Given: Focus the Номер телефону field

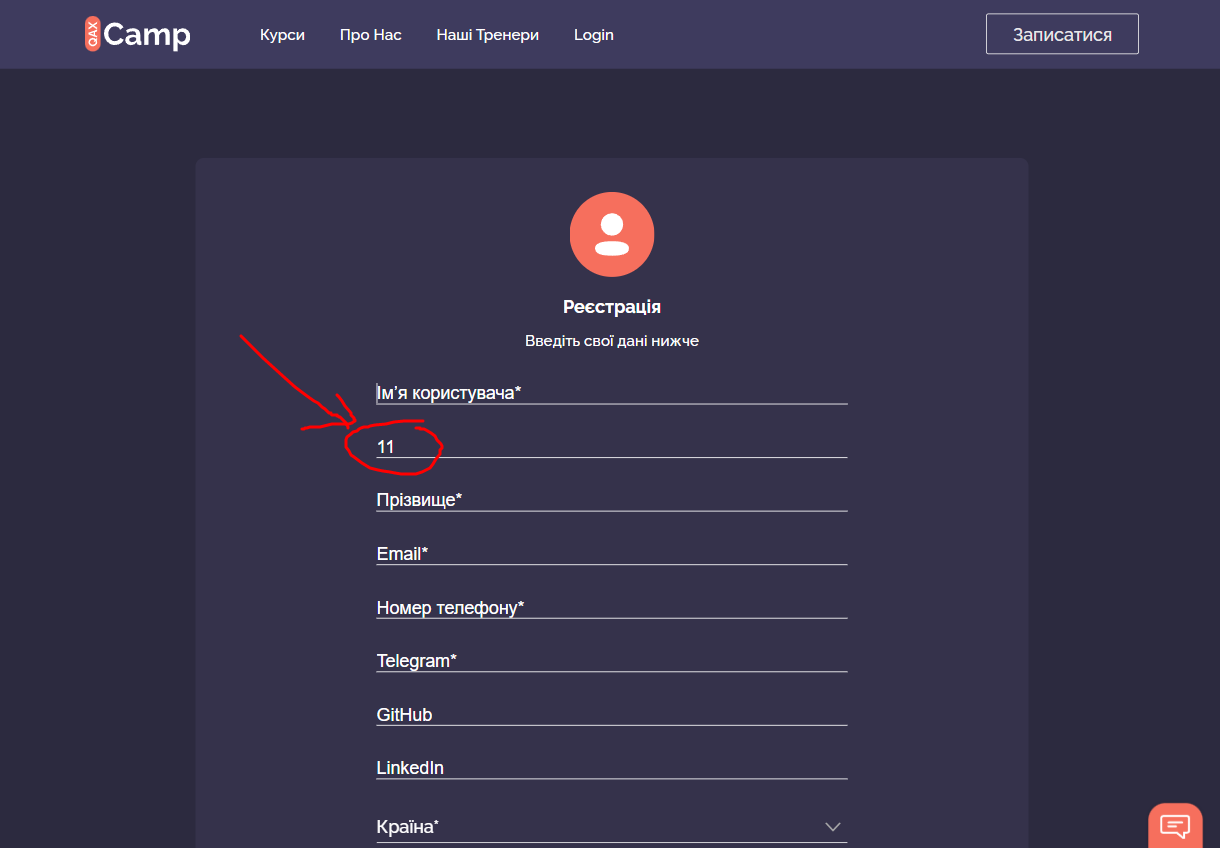Looking at the screenshot, I should tap(612, 607).
